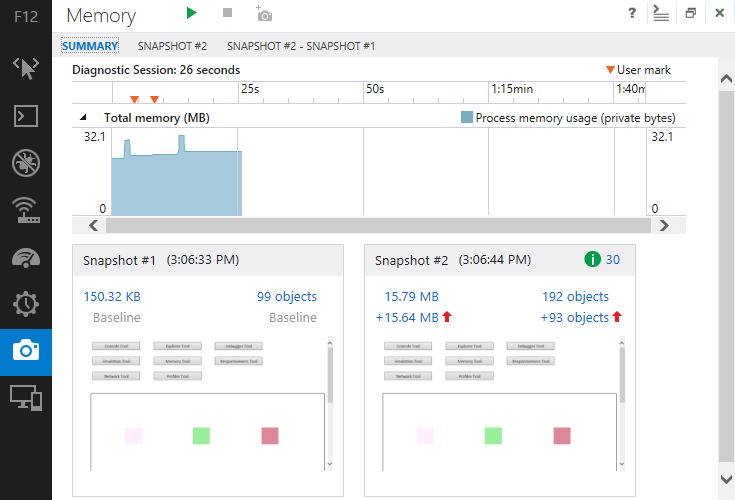Screen dimensions: 735x500
Task: Click the timeline's right scroll arrow
Action: (x=664, y=226)
